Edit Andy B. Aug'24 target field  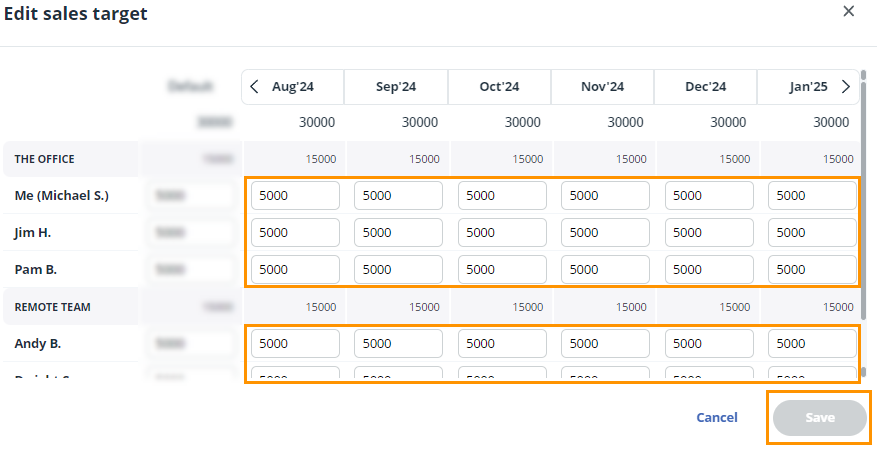pyautogui.click(x=295, y=343)
